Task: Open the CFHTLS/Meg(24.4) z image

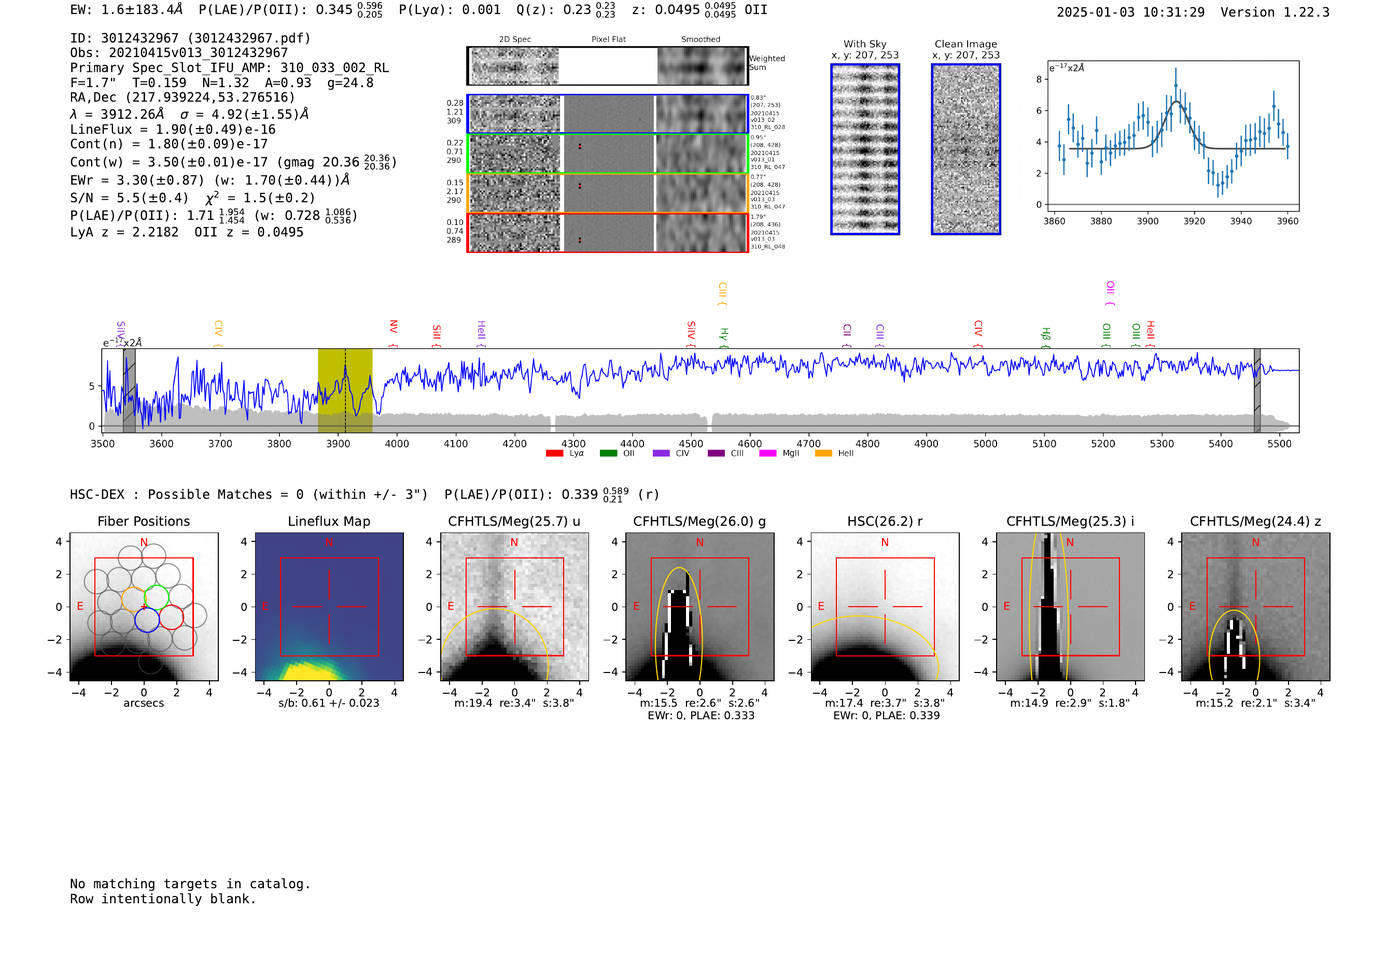Action: click(1255, 607)
